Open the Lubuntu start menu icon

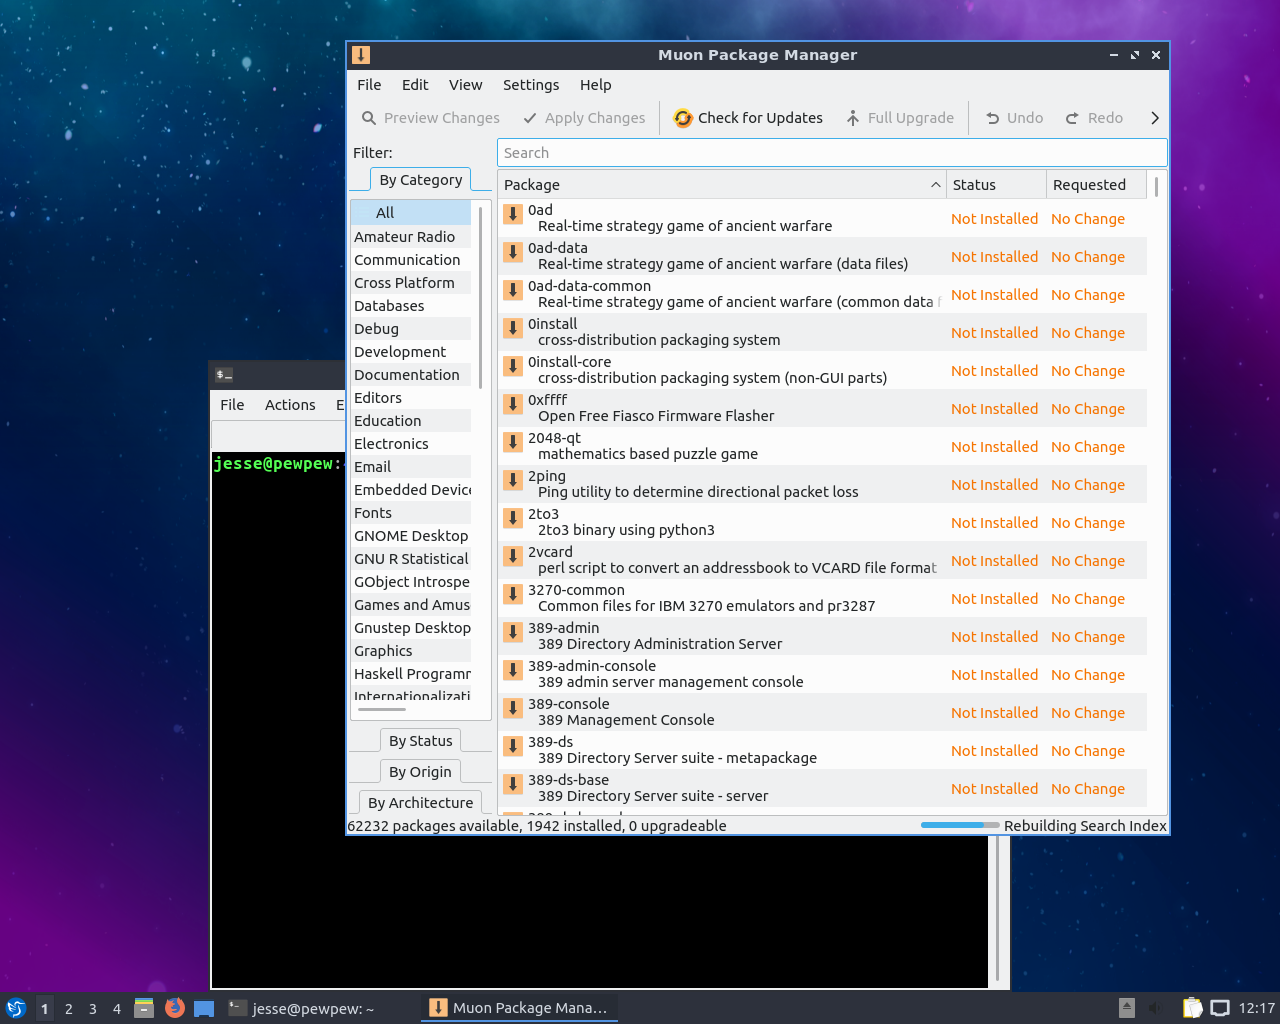(15, 1008)
